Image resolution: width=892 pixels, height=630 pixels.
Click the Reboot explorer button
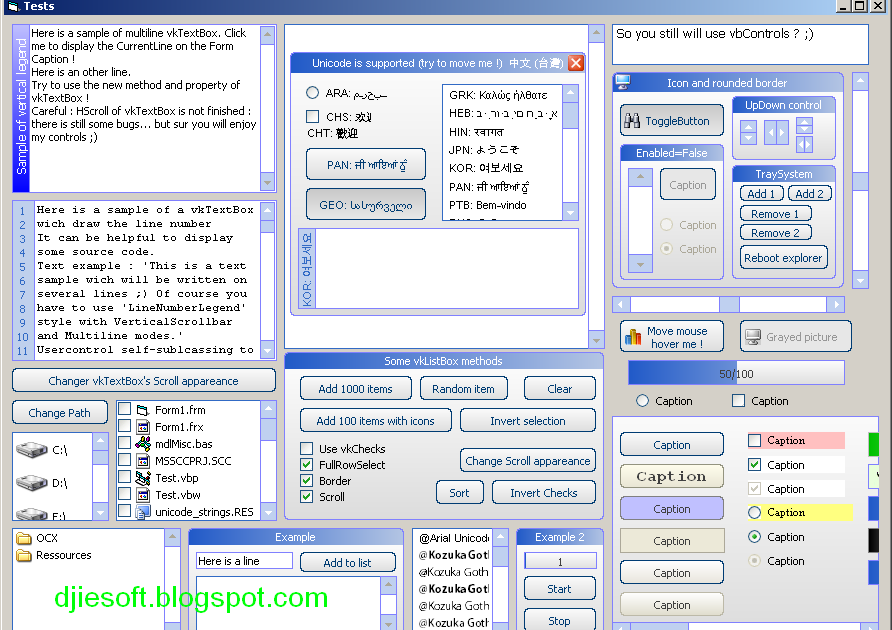click(783, 258)
